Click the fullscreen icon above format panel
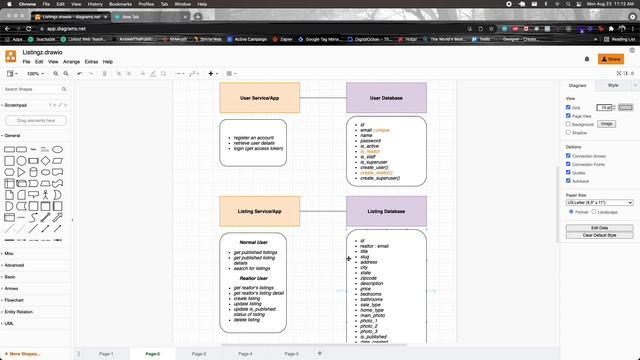 (619, 73)
